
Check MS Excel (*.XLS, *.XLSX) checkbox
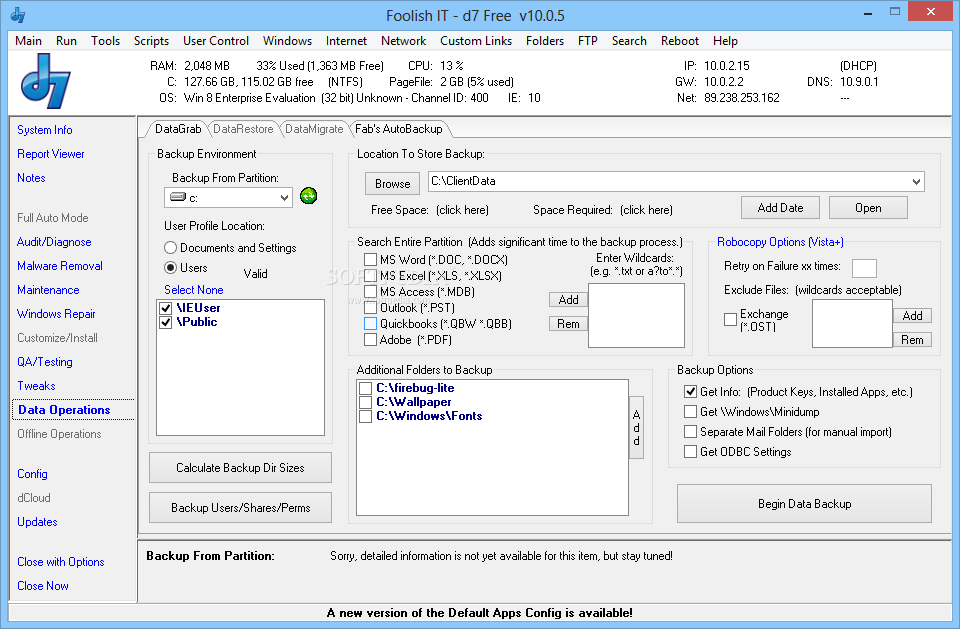click(370, 276)
